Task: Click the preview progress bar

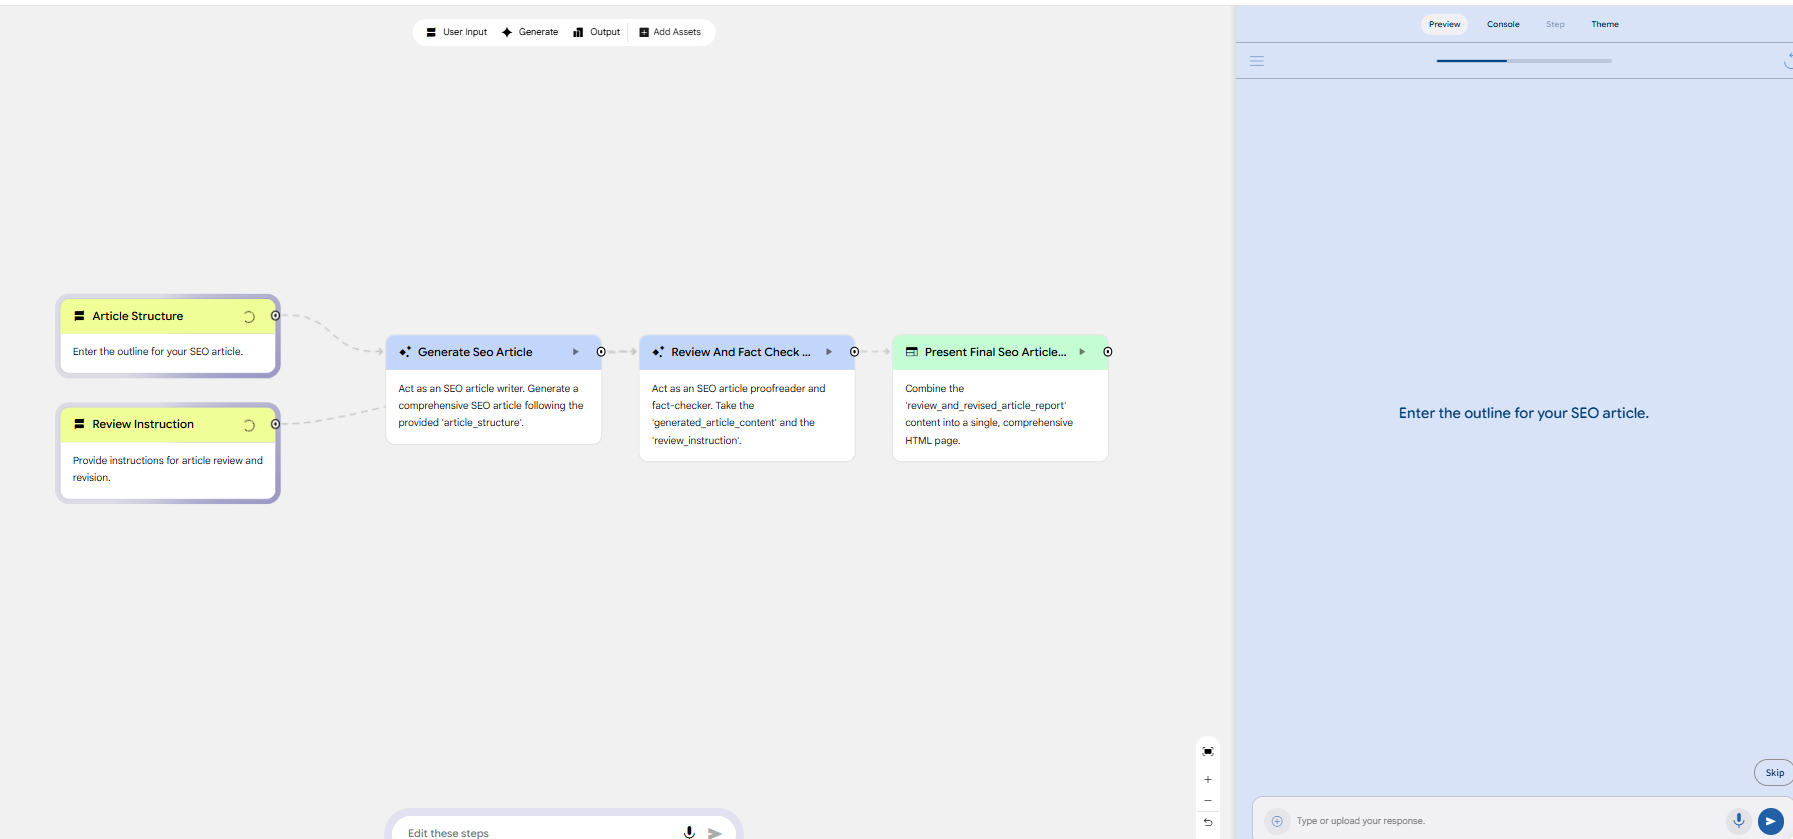Action: pyautogui.click(x=1524, y=61)
